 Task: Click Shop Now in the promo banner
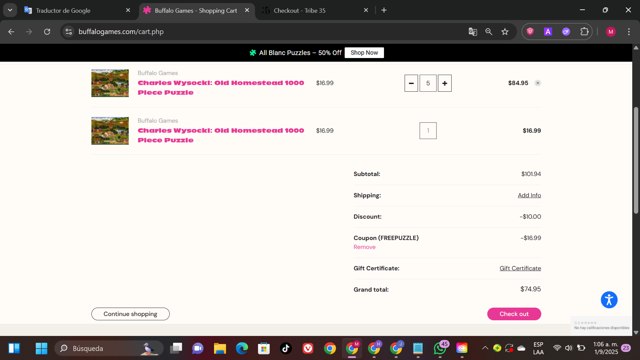point(364,53)
